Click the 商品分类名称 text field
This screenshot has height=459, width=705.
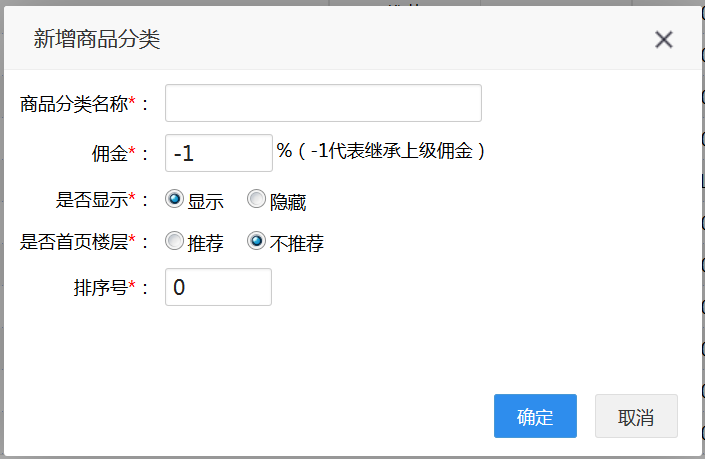point(323,103)
